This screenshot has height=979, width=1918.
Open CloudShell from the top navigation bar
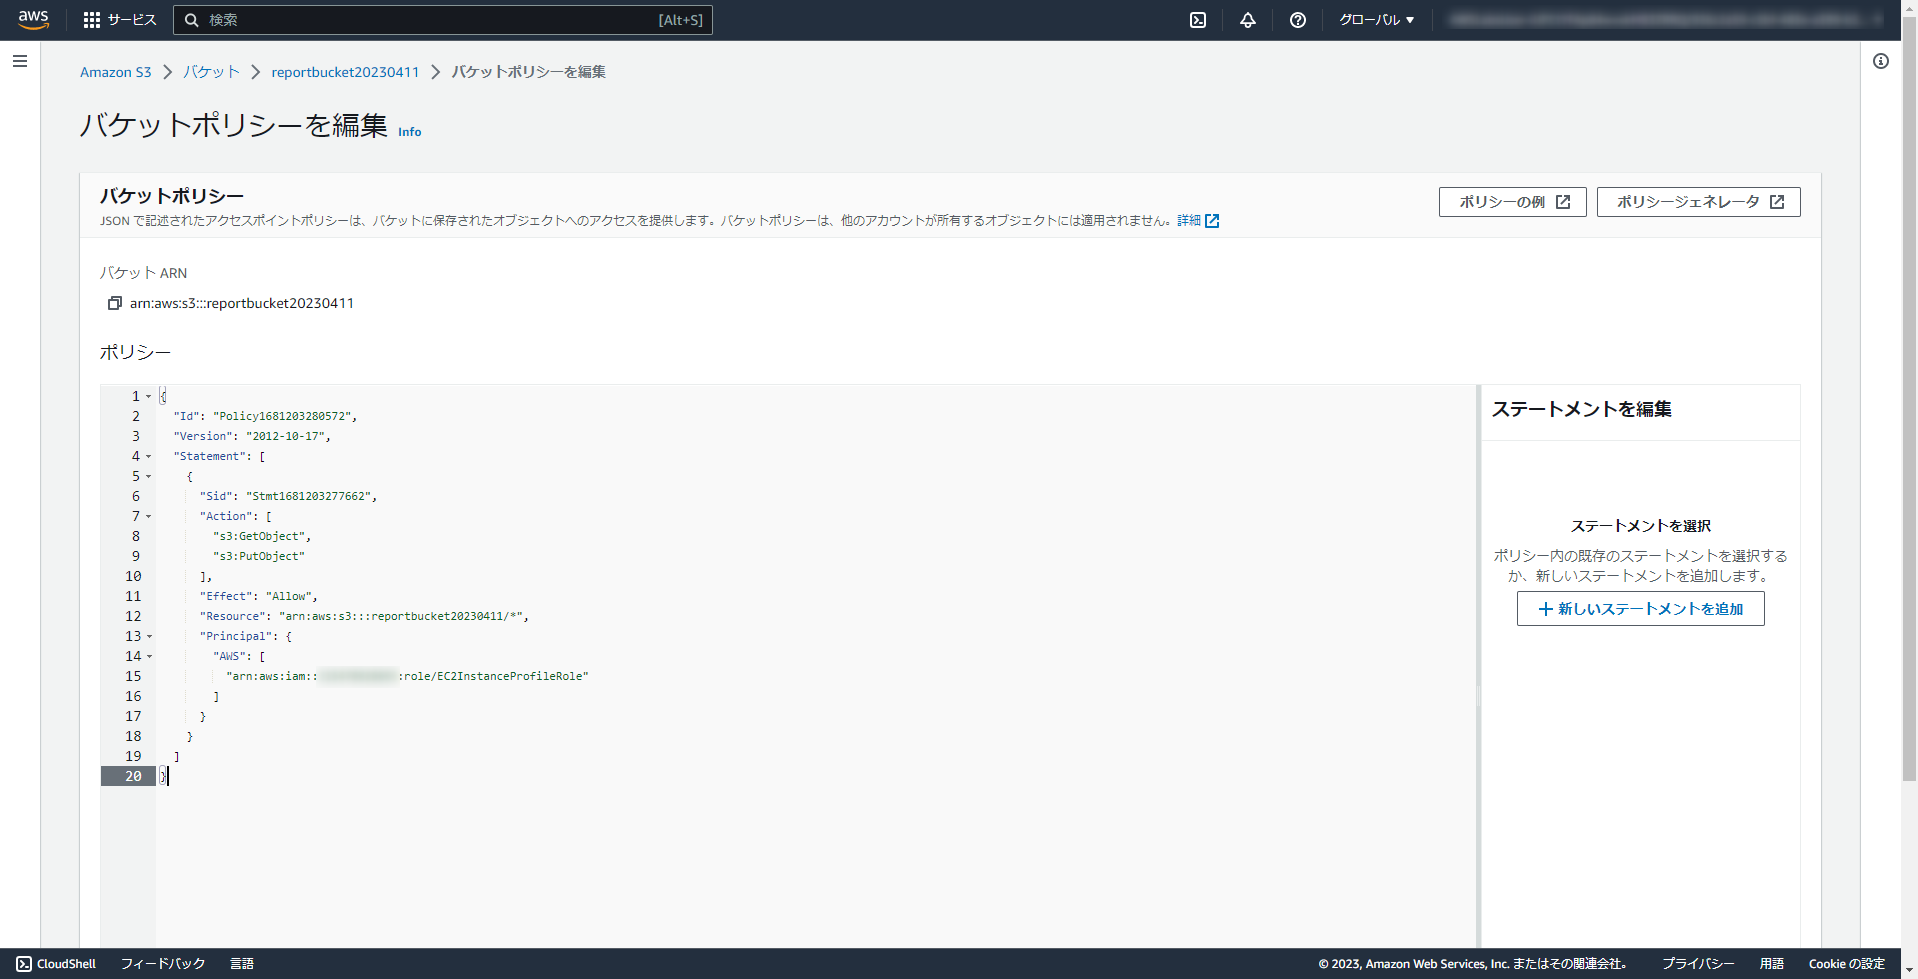click(x=1197, y=19)
